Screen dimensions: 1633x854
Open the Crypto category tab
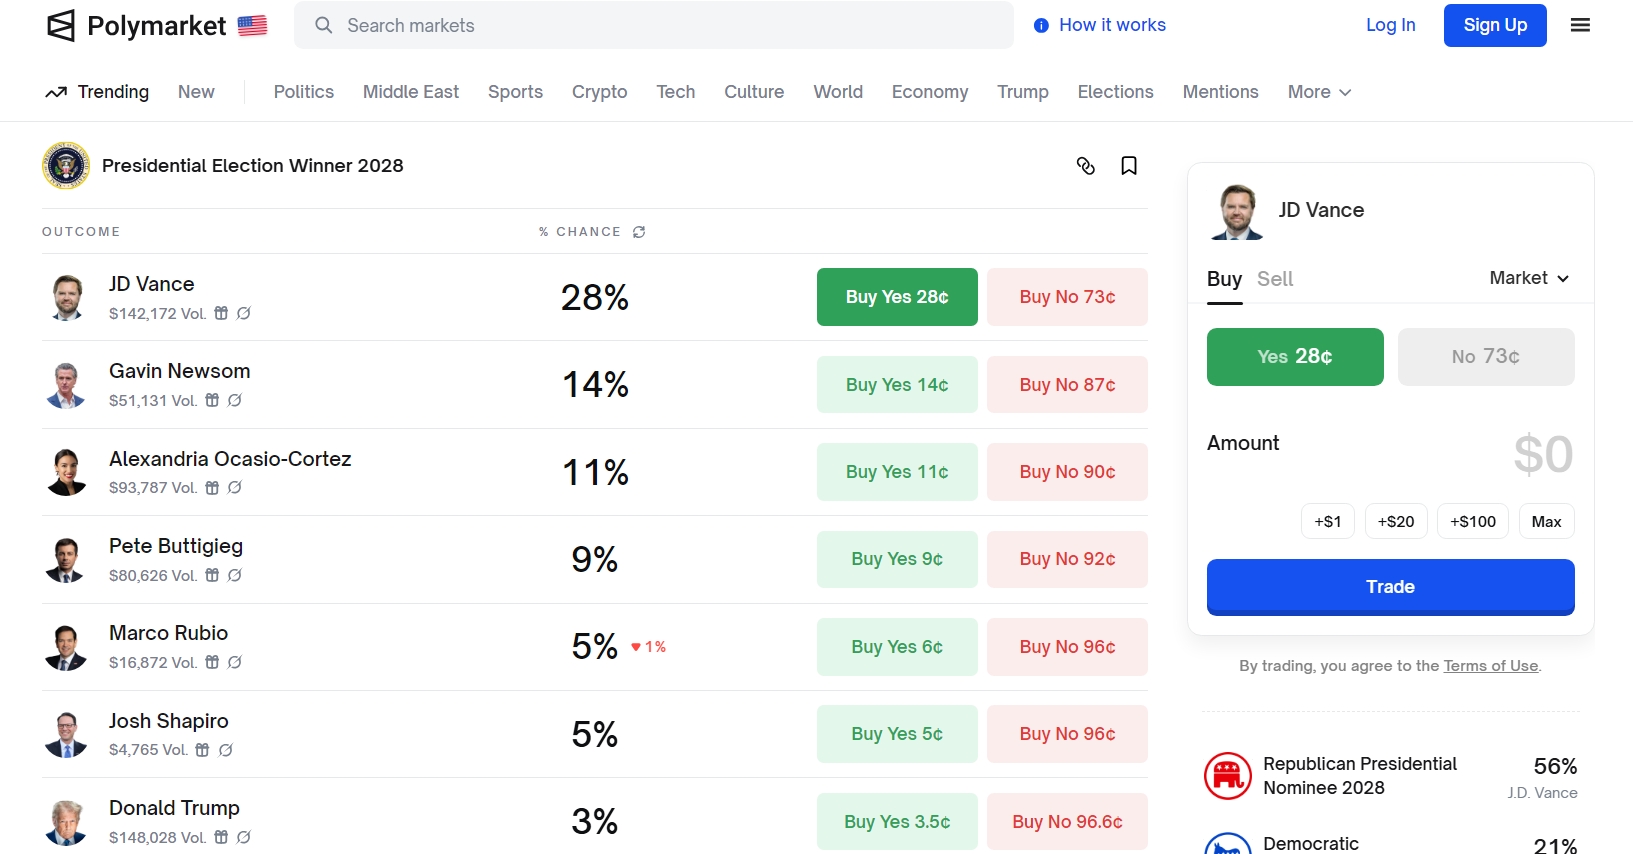coord(599,92)
